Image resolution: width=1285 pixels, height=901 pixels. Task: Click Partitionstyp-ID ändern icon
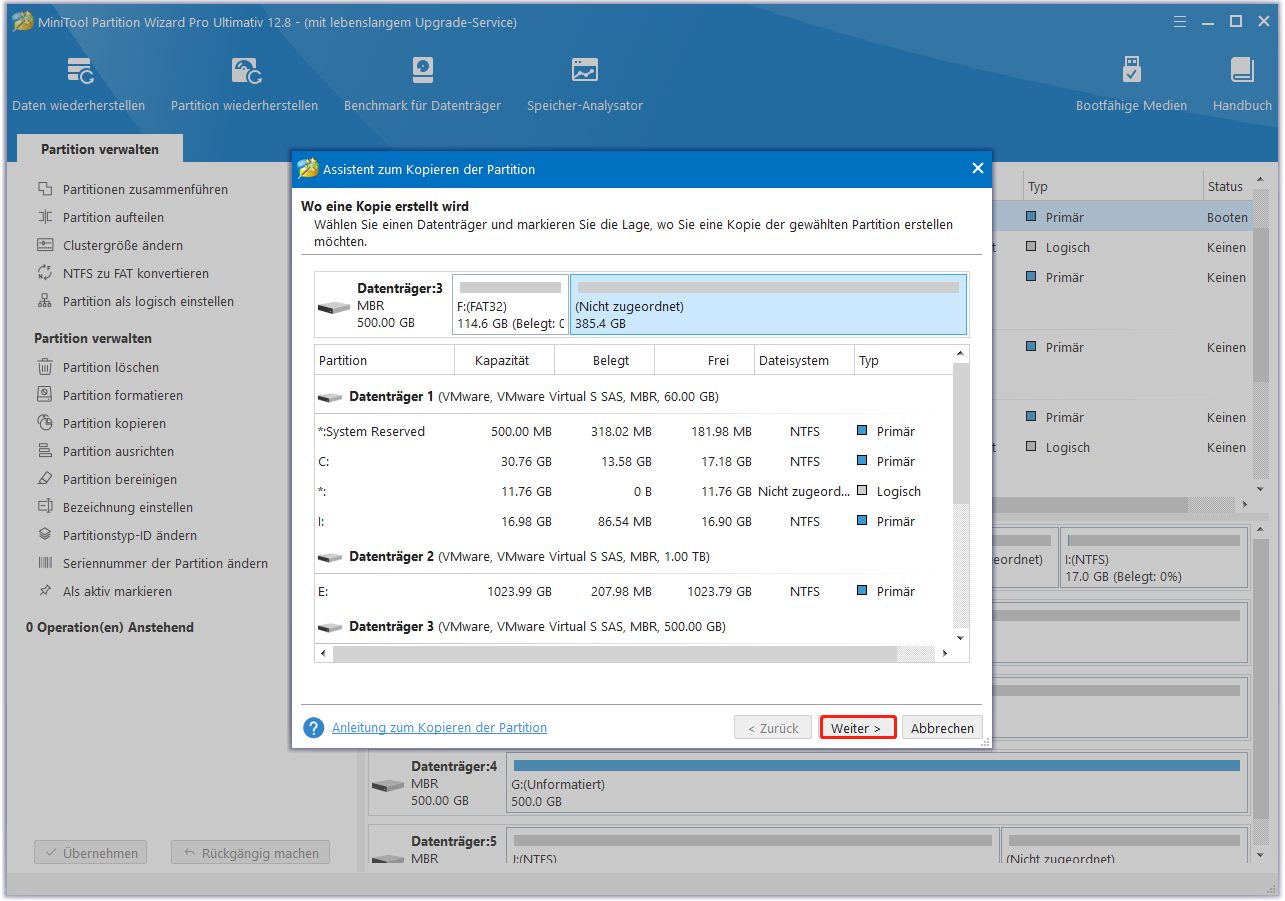point(45,535)
